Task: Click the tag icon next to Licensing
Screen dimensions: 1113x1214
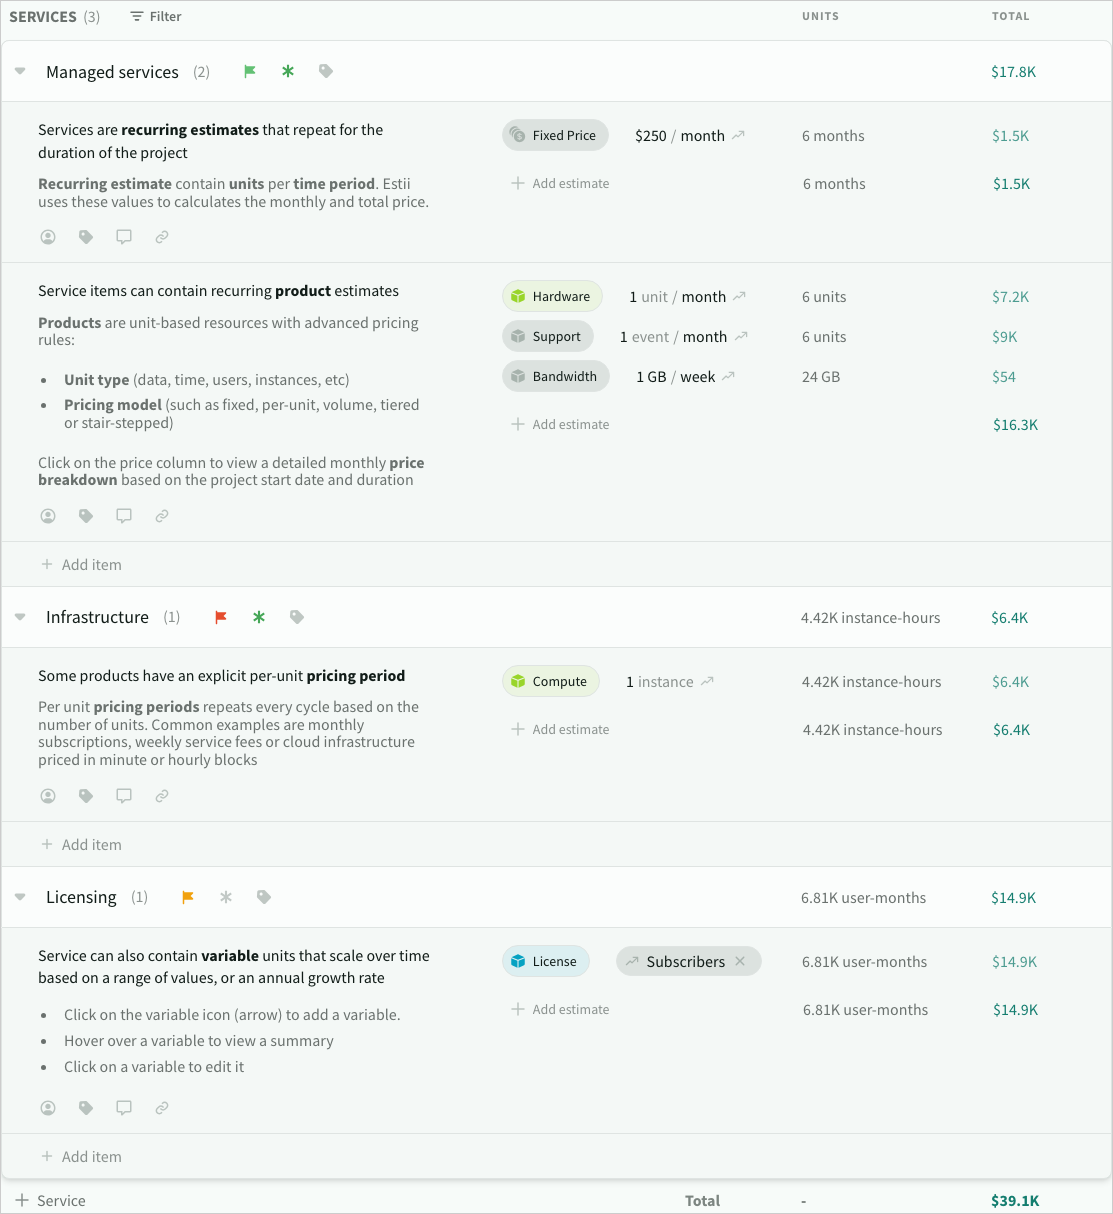Action: click(264, 897)
